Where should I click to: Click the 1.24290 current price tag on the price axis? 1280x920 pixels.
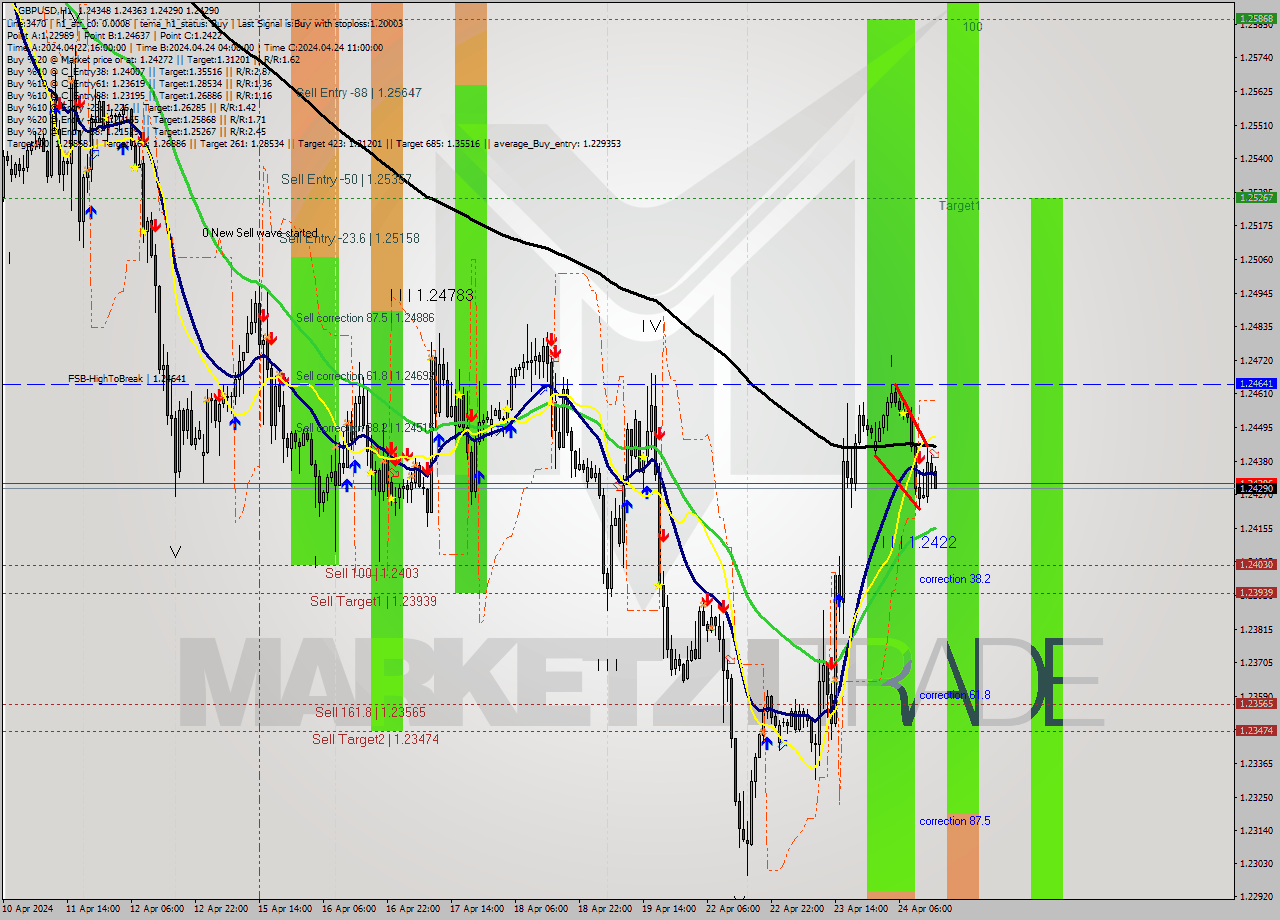coord(1256,488)
